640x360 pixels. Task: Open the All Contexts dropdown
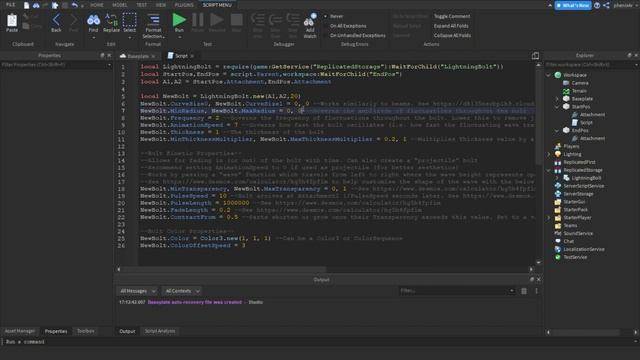(182, 291)
